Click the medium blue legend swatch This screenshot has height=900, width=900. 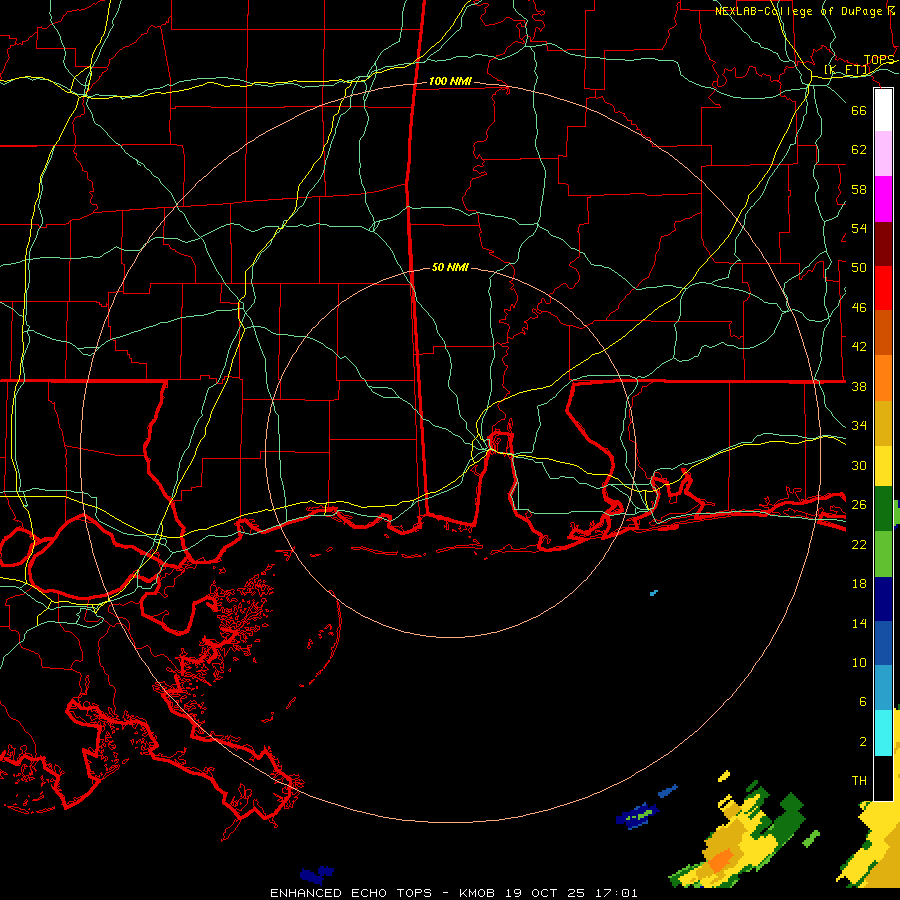point(883,643)
